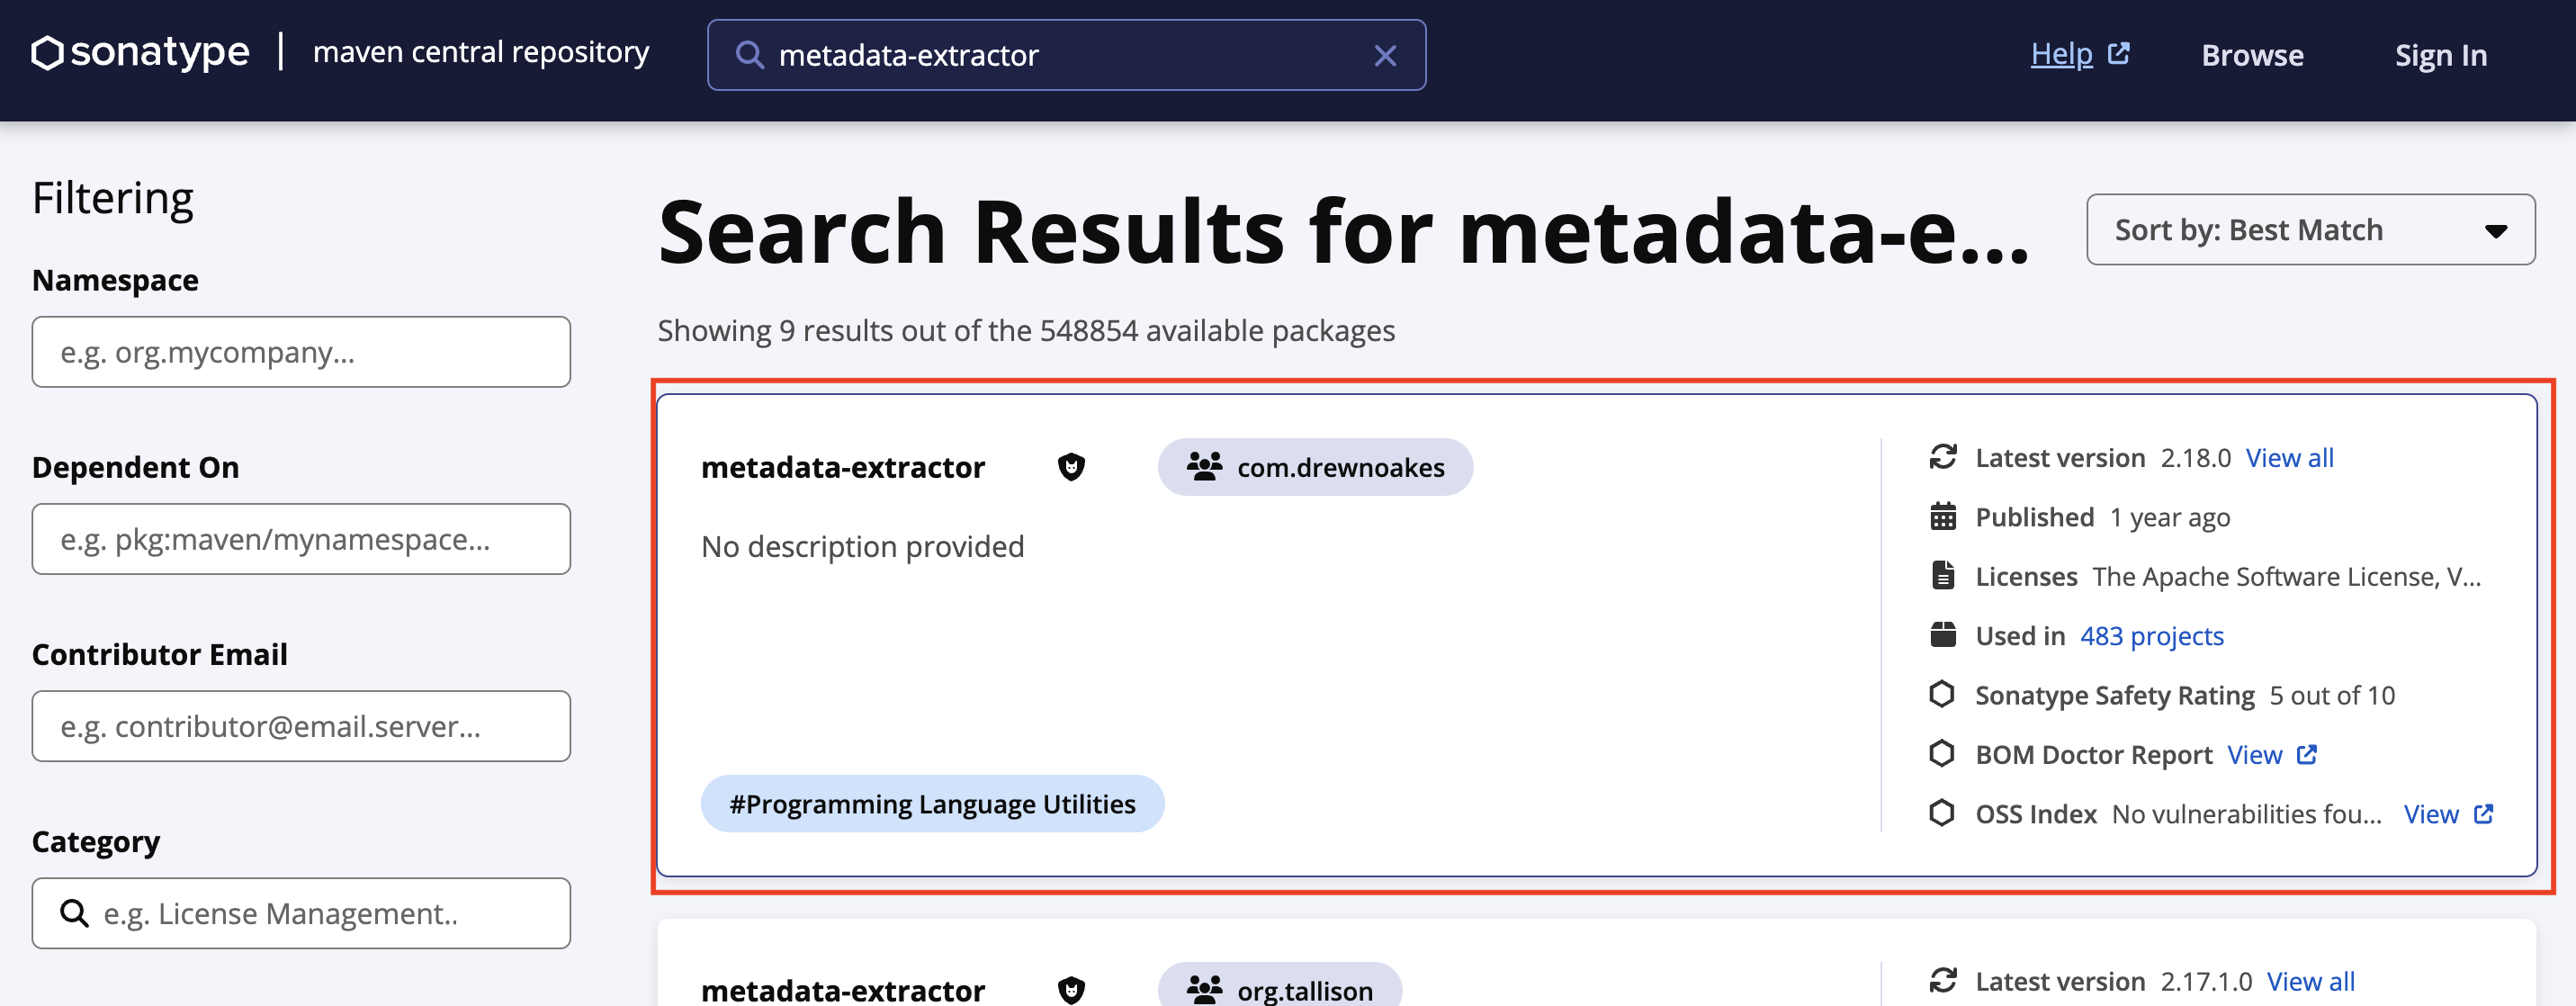This screenshot has width=2576, height=1006.
Task: Select the org.tallison namespace chip
Action: [x=1280, y=986]
